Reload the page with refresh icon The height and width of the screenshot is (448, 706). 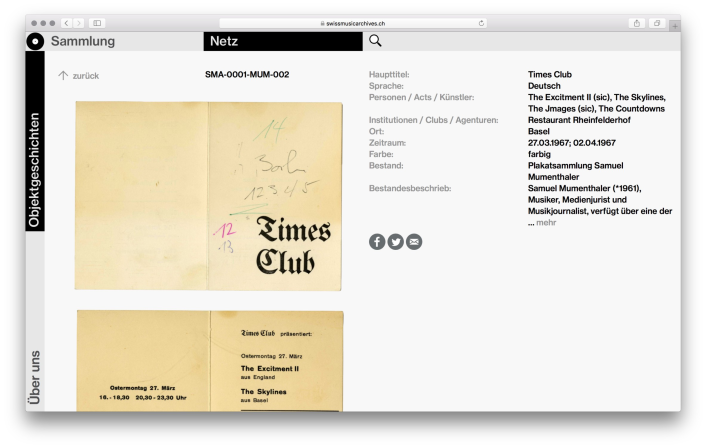(481, 23)
